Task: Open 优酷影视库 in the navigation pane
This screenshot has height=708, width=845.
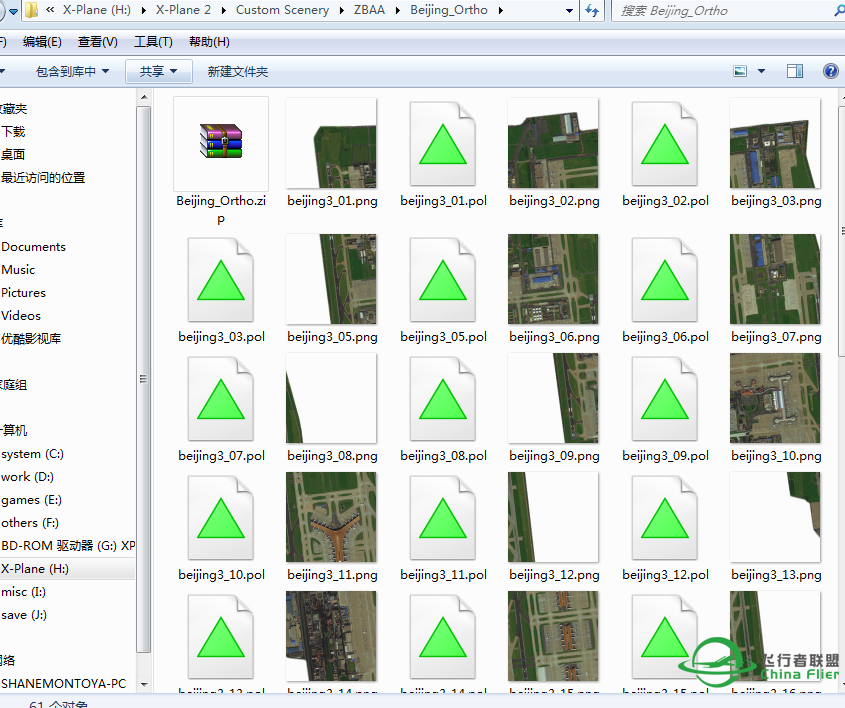Action: [x=31, y=339]
